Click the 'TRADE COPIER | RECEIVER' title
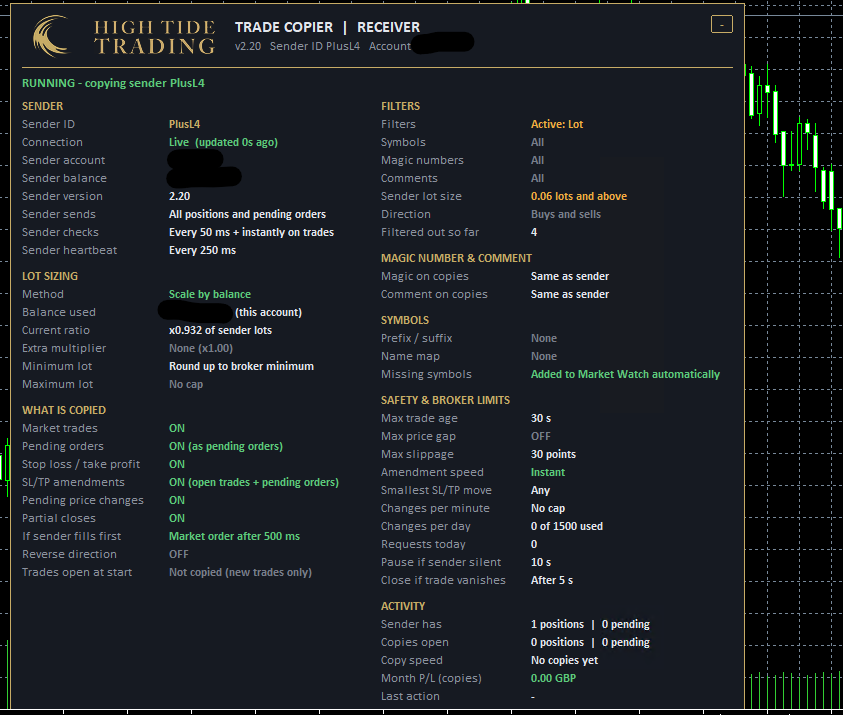 327,27
